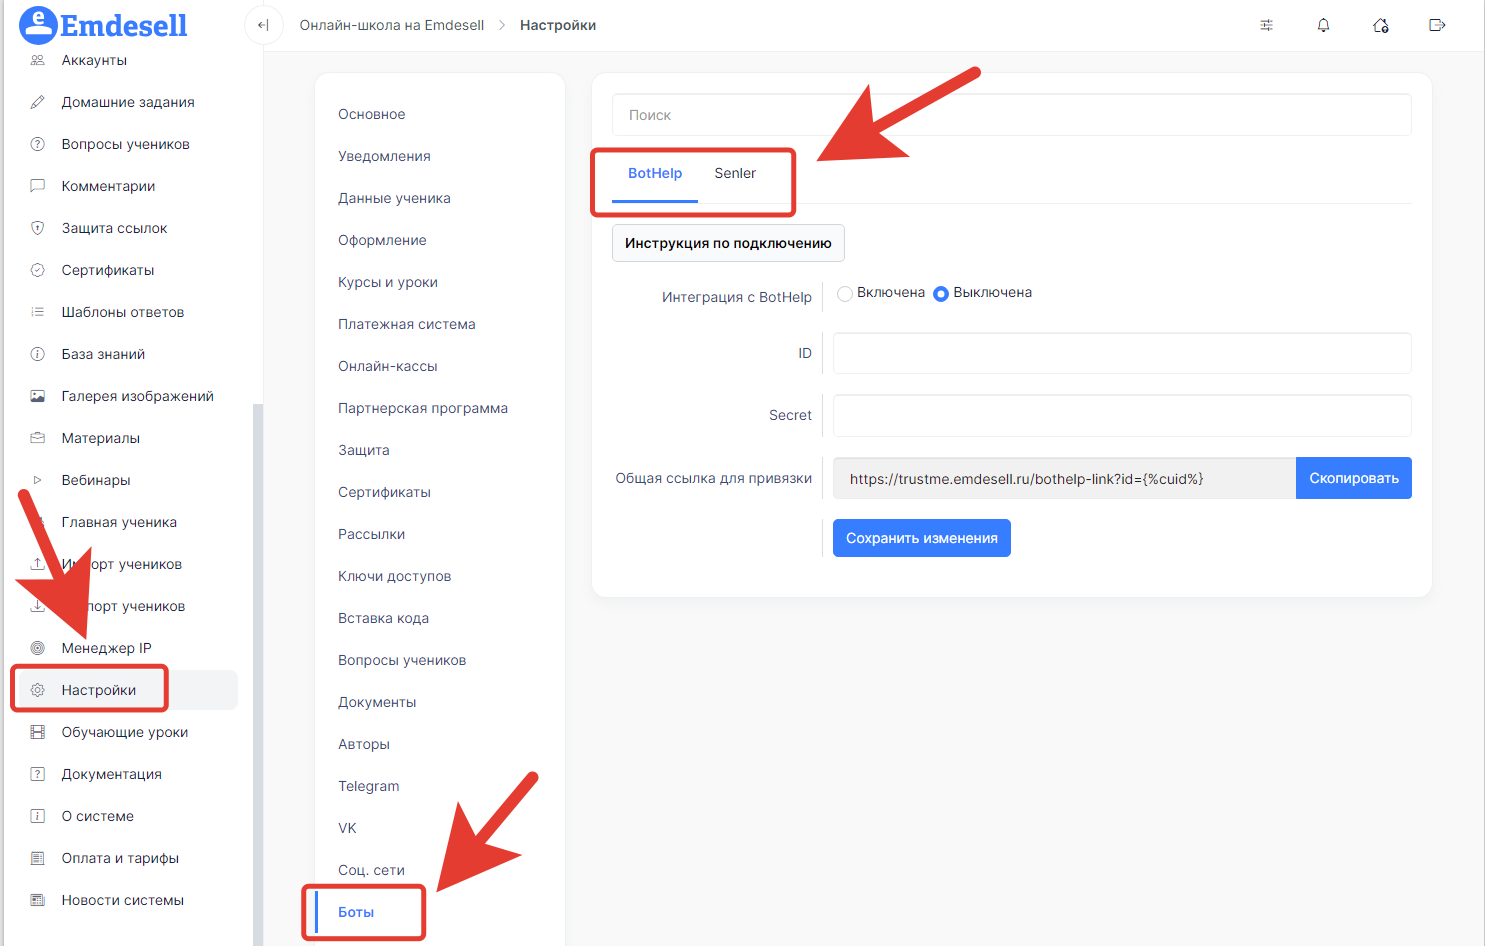Click Сохранить изменения button

pos(921,538)
